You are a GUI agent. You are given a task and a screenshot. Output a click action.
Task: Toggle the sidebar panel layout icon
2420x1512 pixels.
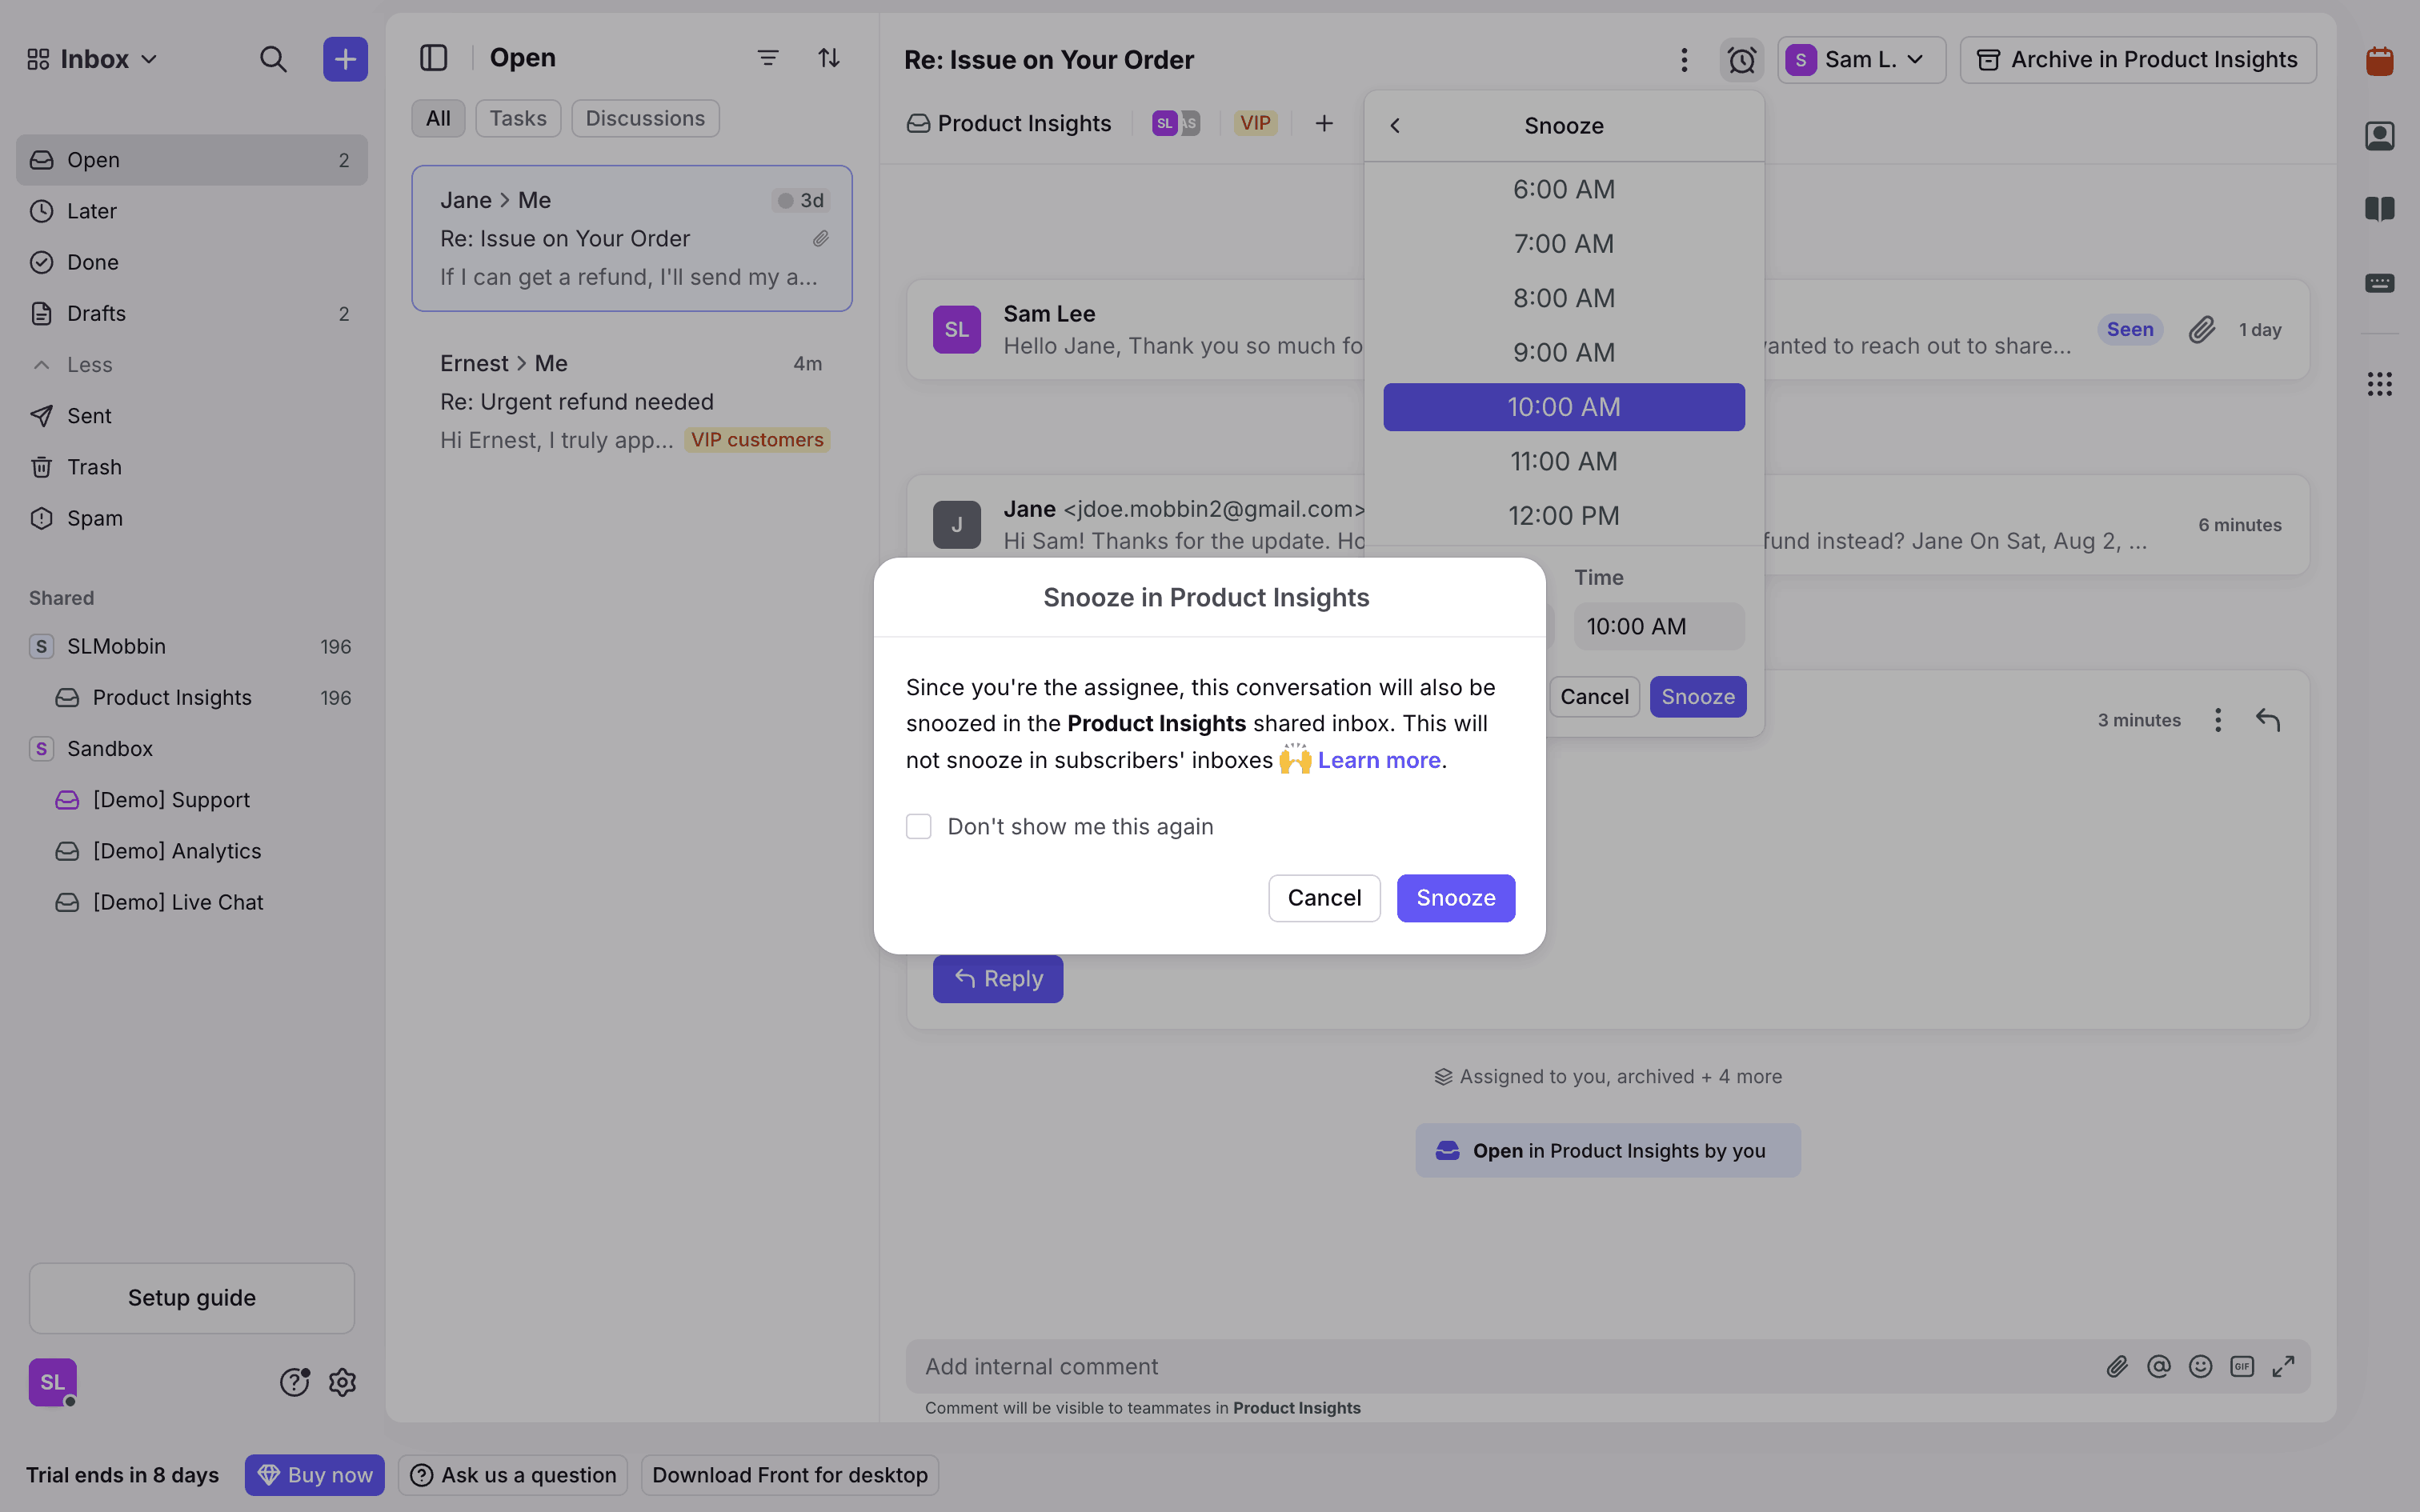pos(433,58)
